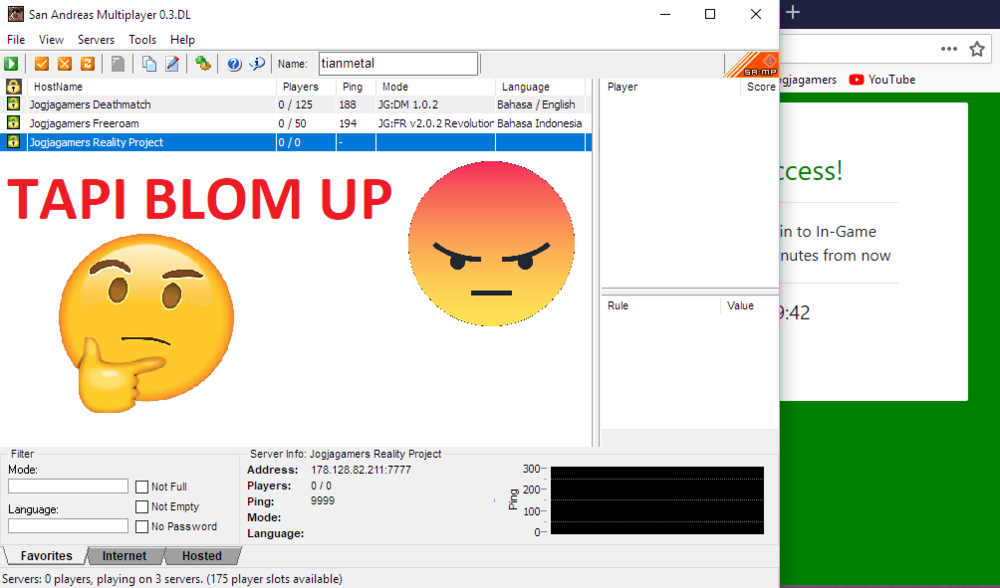Screen dimensions: 1000x588
Task: Click the Player column header
Action: pyautogui.click(x=671, y=87)
